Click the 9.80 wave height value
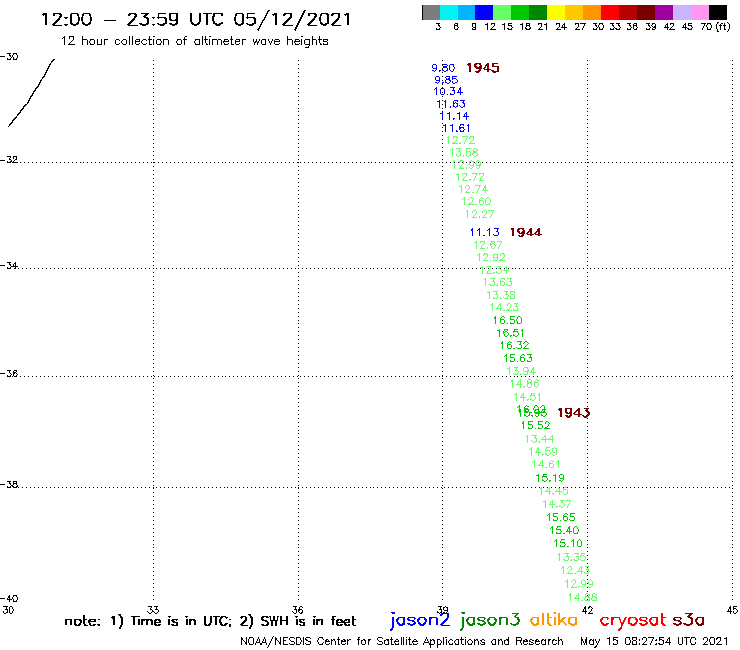Screen dimensions: 740x650 coord(443,68)
